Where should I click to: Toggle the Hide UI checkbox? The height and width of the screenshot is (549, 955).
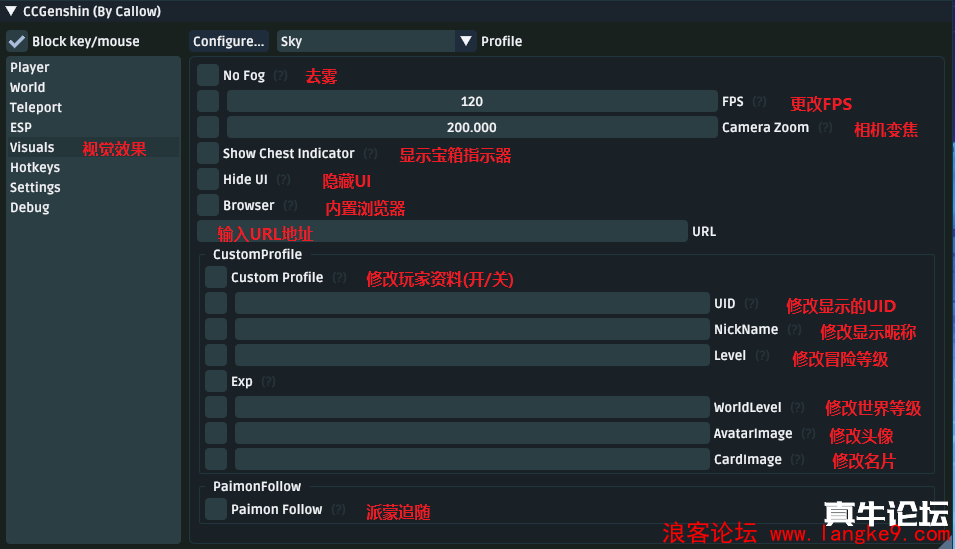[x=208, y=179]
